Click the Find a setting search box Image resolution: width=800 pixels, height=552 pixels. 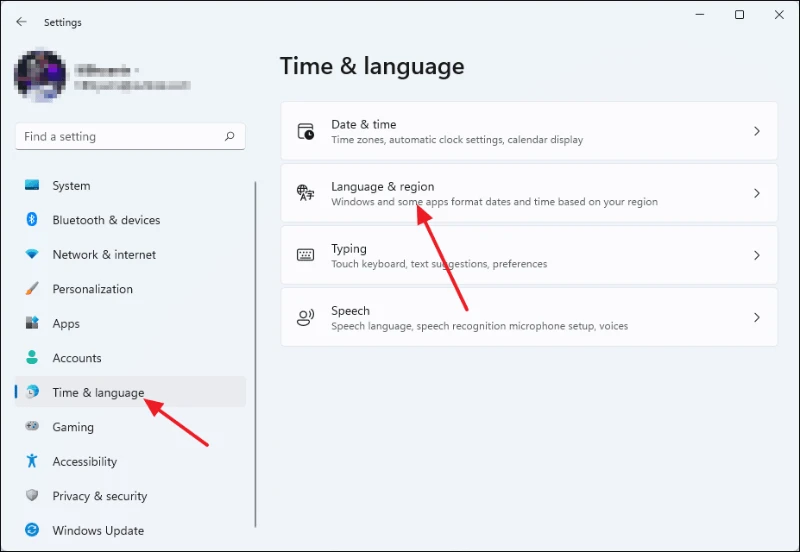pos(130,136)
